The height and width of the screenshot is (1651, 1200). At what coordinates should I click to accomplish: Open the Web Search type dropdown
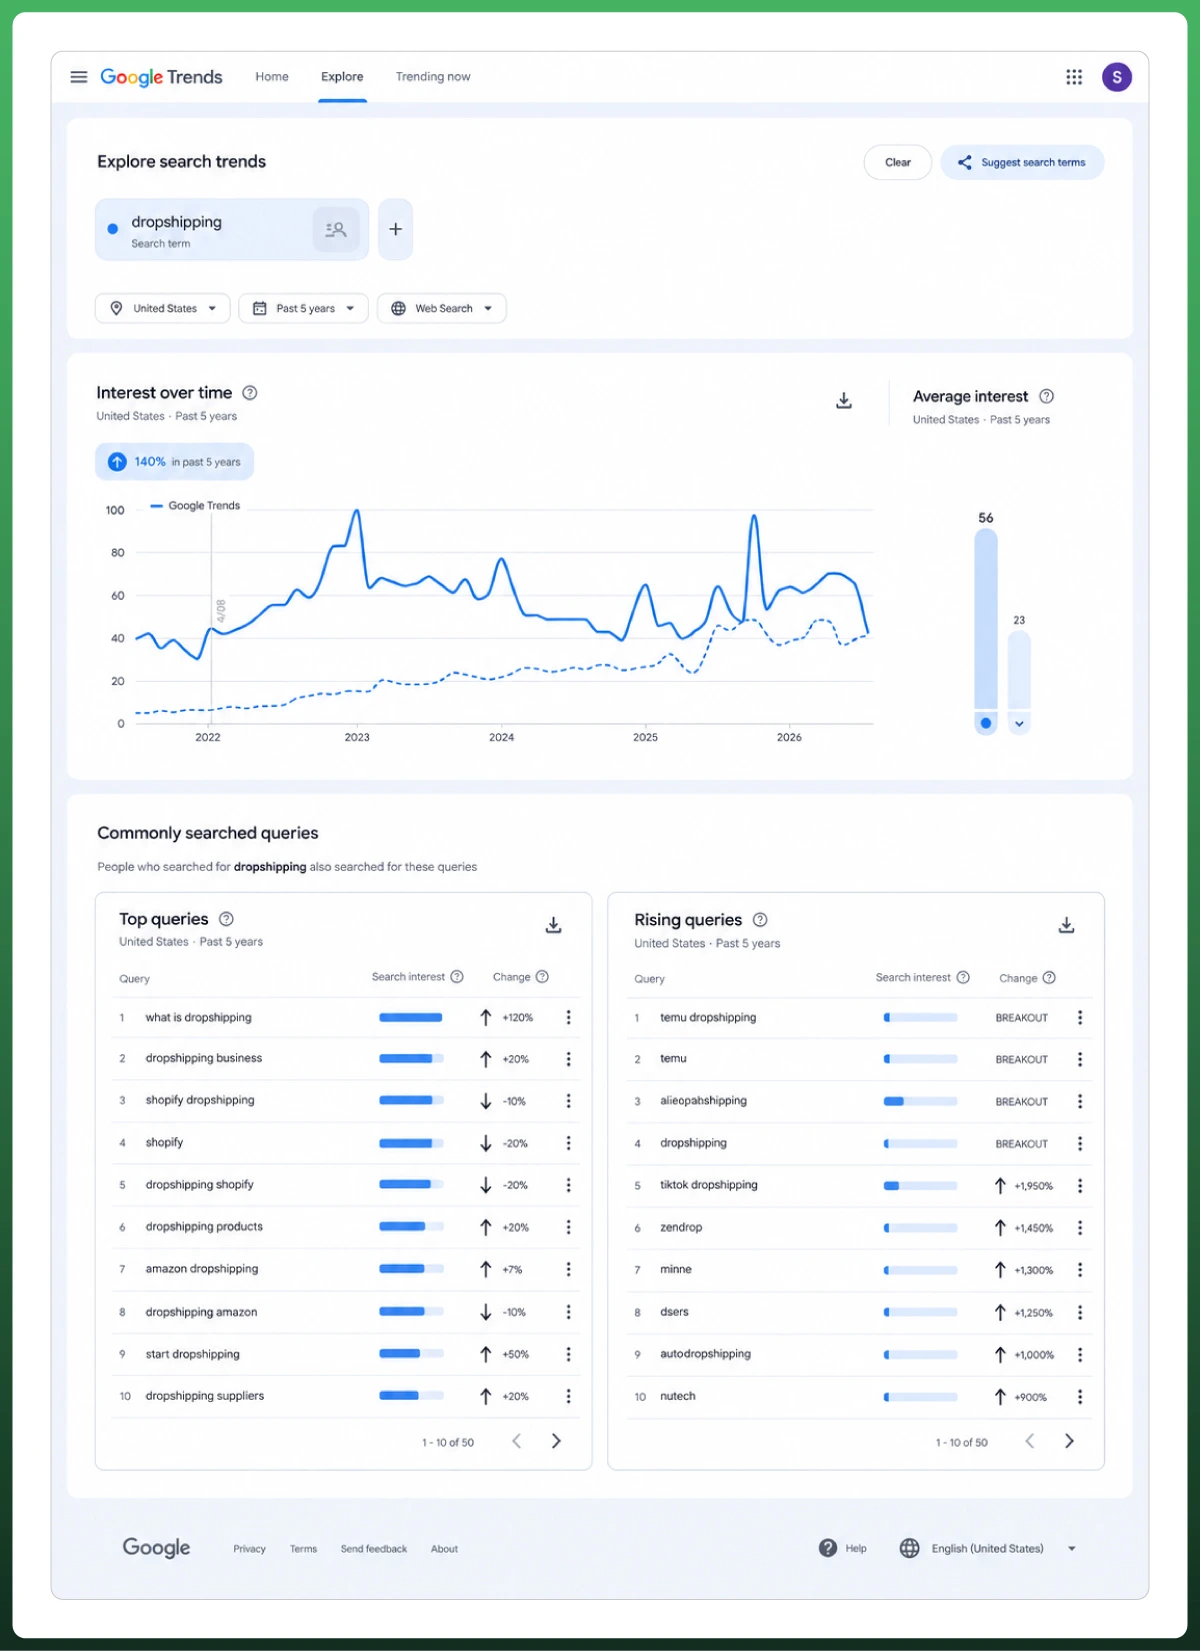442,308
